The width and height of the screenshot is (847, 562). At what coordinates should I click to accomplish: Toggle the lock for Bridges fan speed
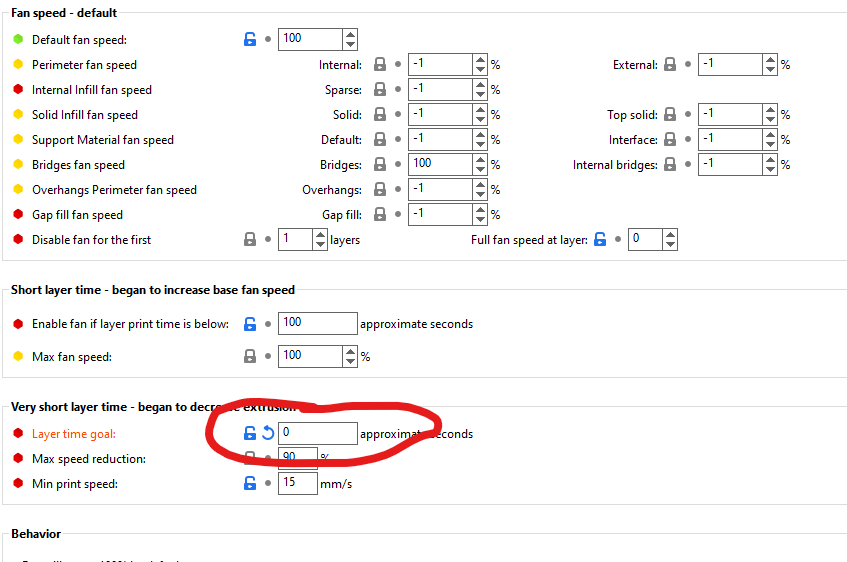[380, 164]
